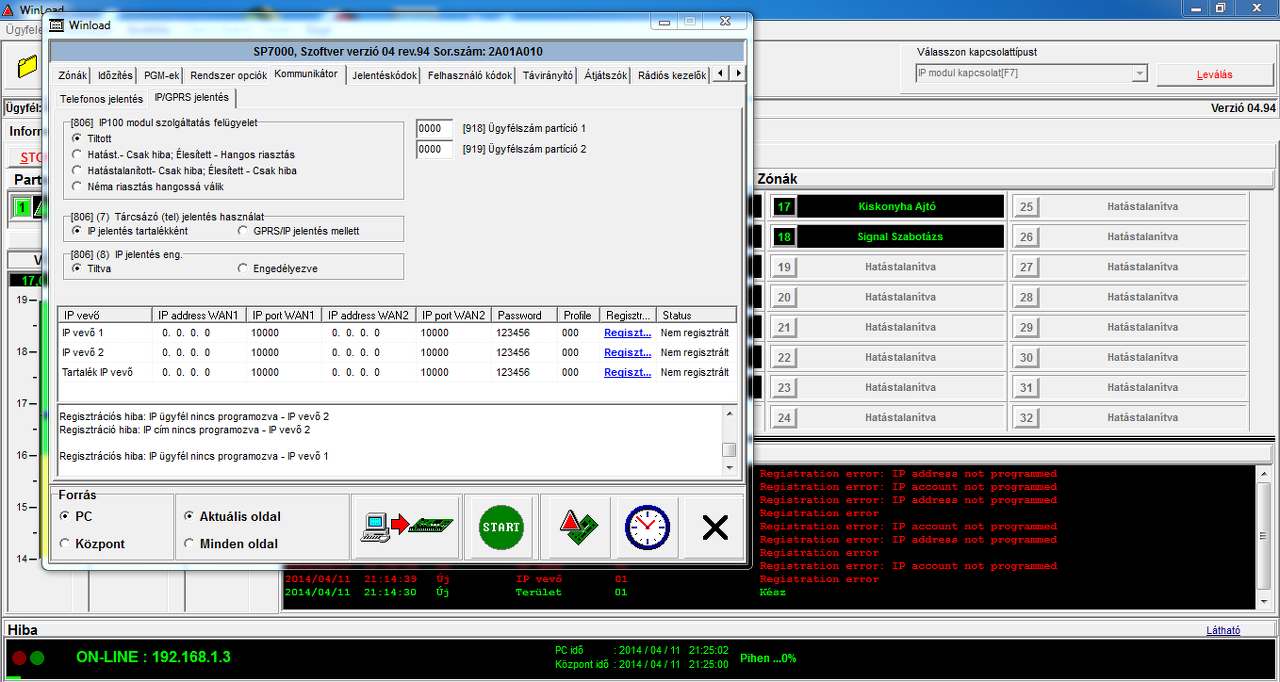Click Regiszt... link for IP vevő 1

tap(628, 333)
